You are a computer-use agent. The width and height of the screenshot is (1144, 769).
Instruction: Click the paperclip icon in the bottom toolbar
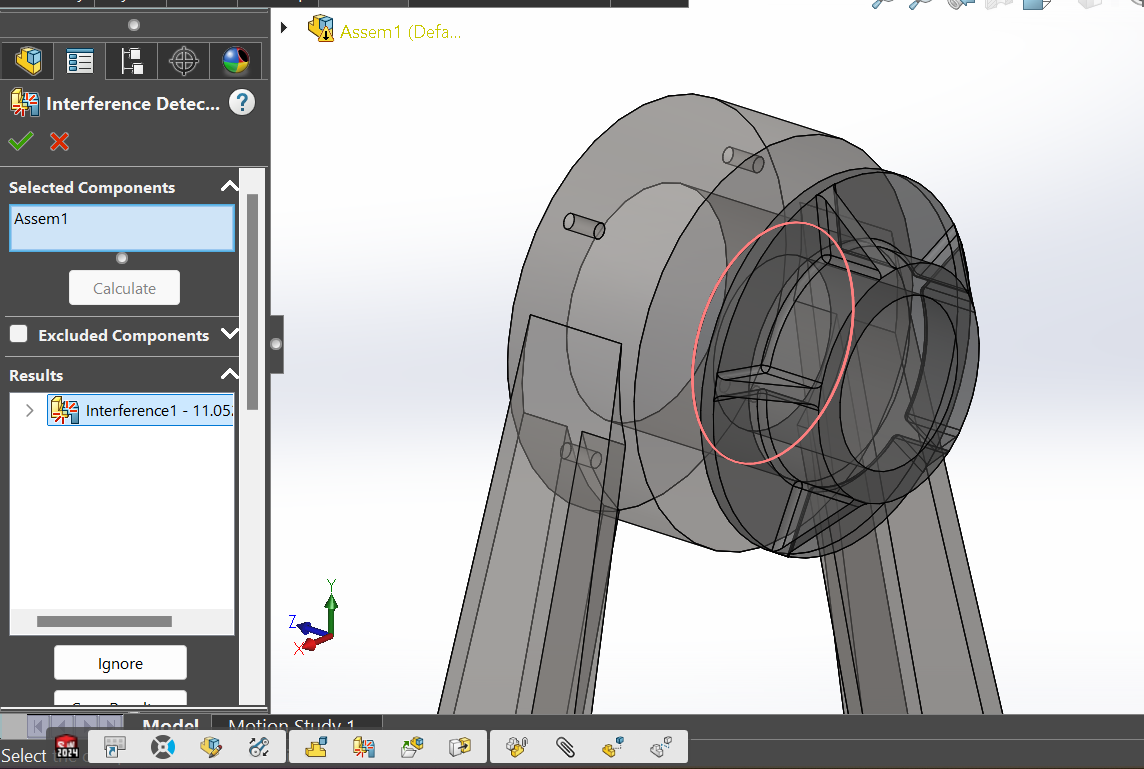(565, 747)
